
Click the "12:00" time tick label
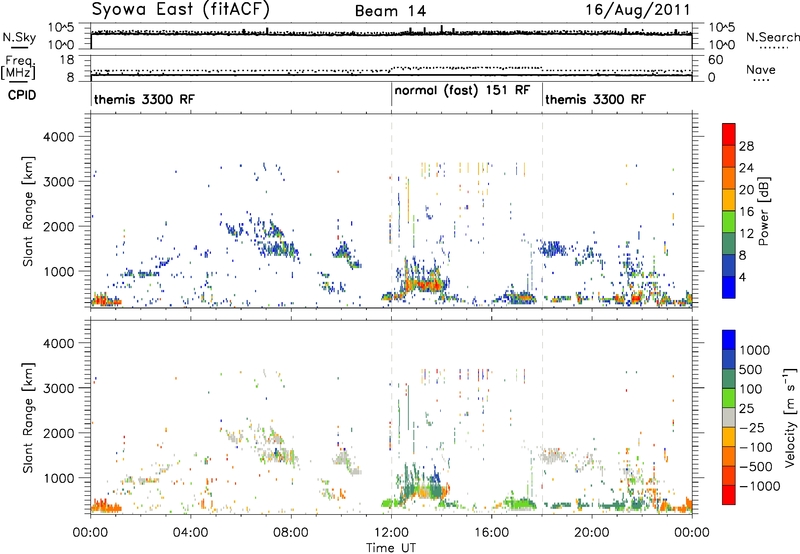click(x=391, y=533)
